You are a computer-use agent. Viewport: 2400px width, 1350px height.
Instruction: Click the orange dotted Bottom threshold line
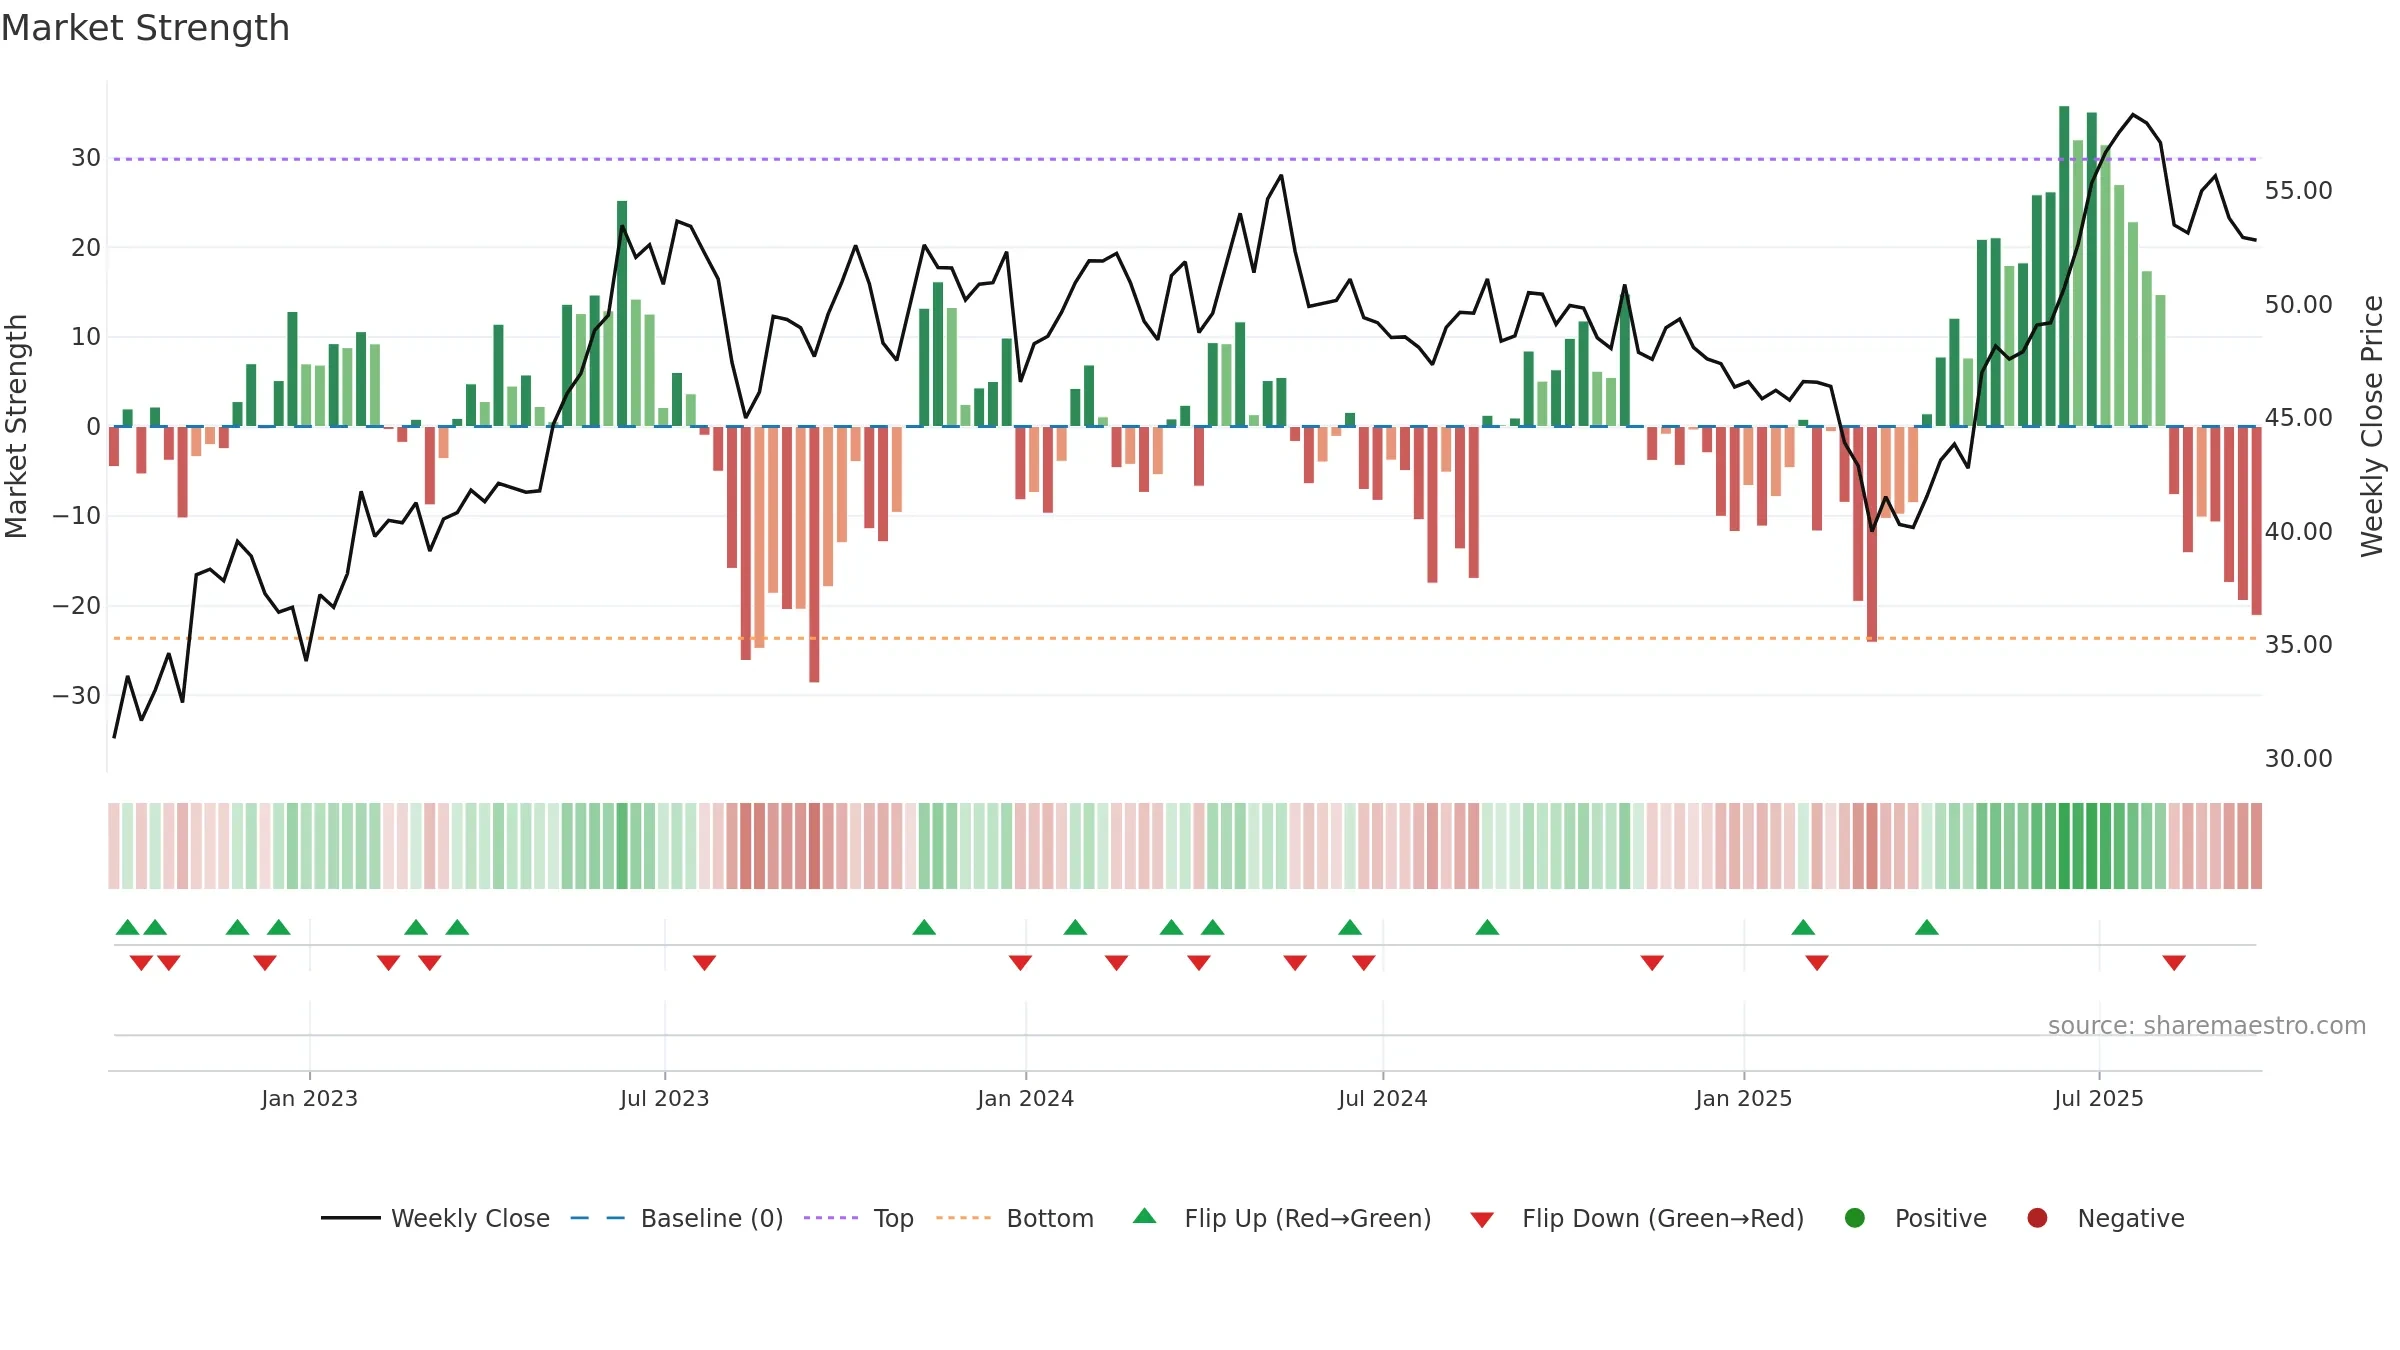[x=1185, y=638]
